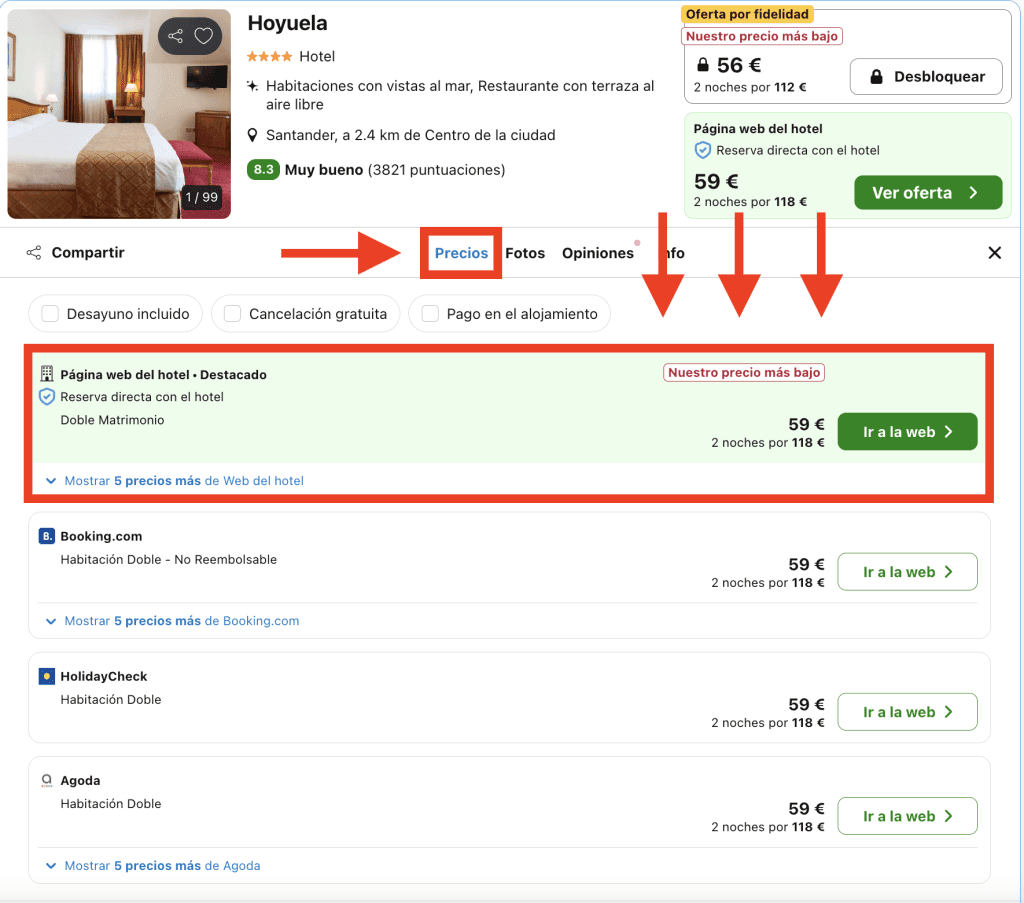Click the HolidayCheck logo icon

click(46, 677)
